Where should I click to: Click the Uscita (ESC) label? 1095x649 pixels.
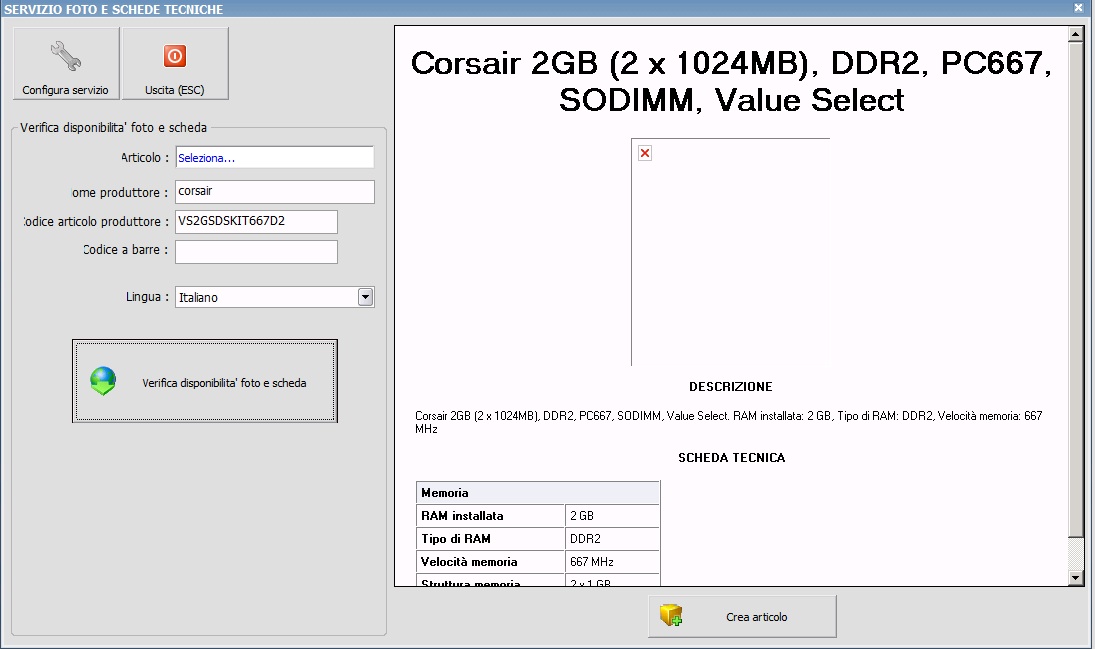tap(175, 90)
